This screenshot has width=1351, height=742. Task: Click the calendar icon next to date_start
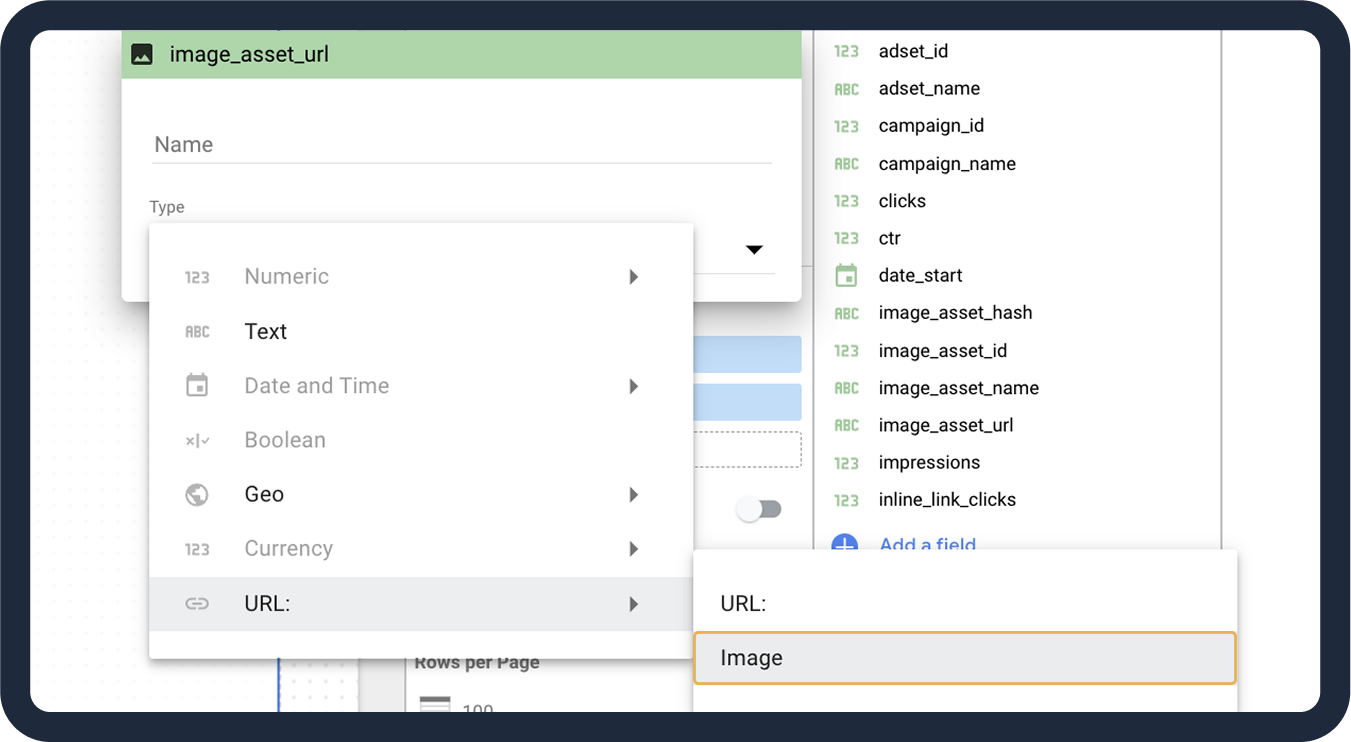point(846,275)
